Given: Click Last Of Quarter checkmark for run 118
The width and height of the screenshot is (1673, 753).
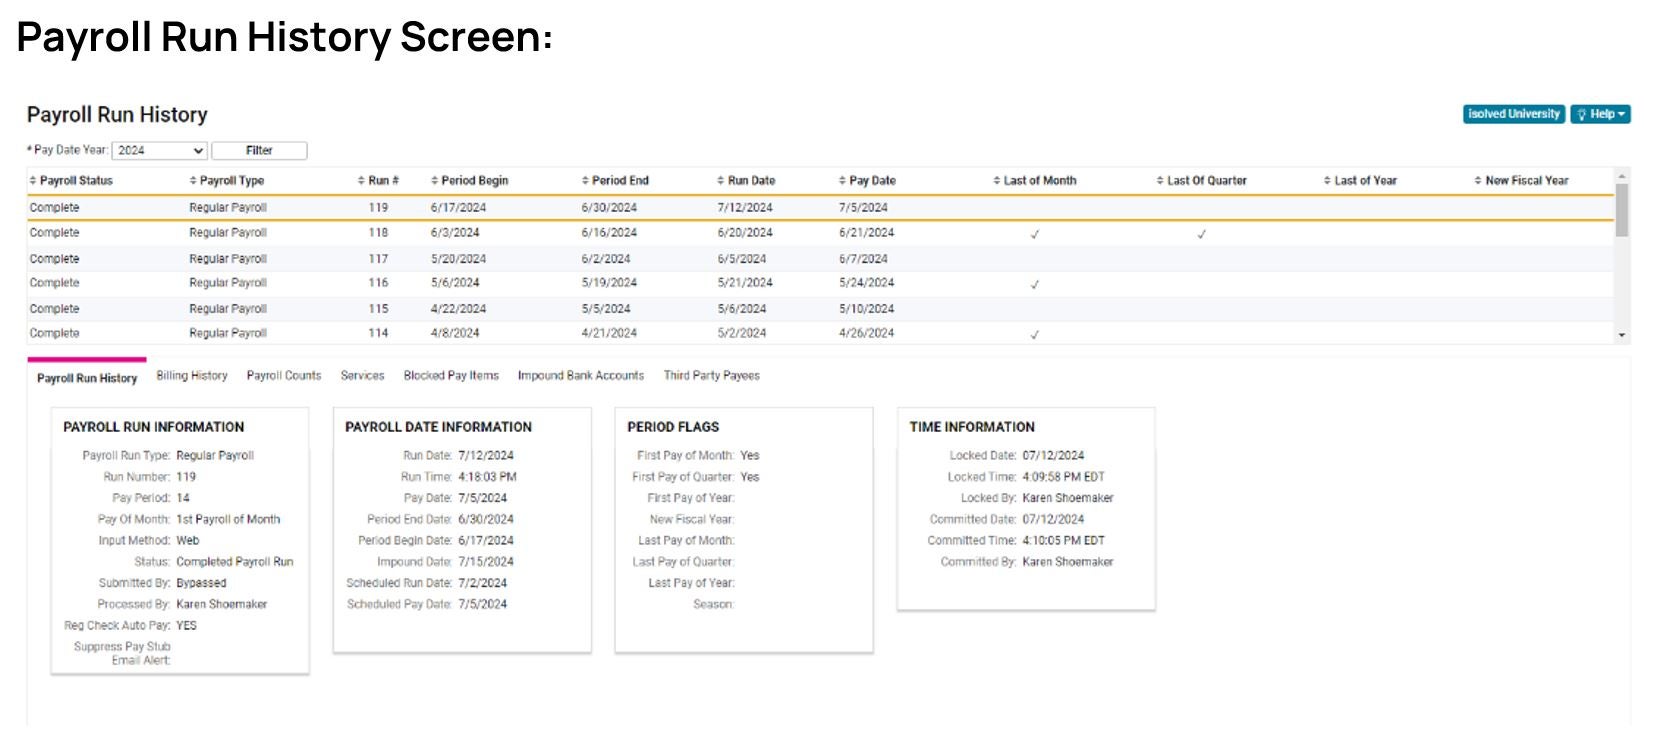Looking at the screenshot, I should point(1202,234).
